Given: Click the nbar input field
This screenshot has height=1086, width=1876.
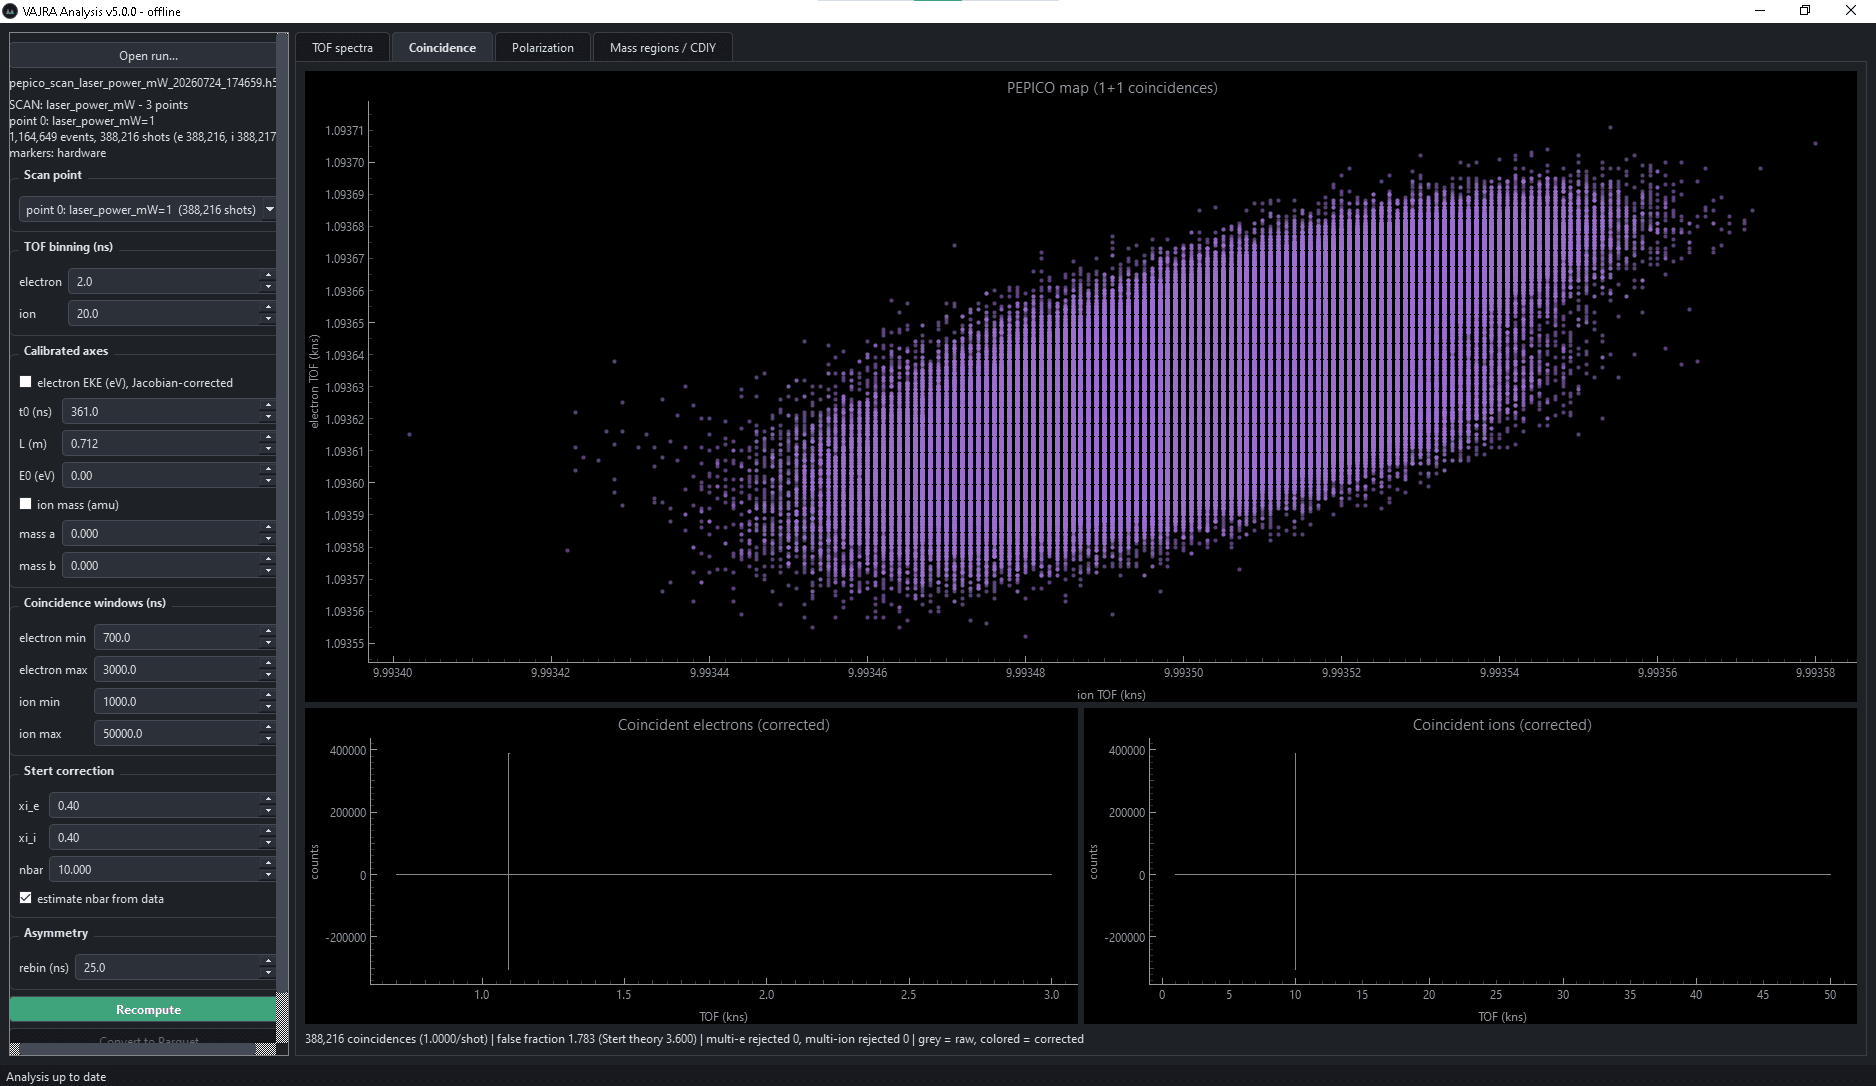Looking at the screenshot, I should tap(155, 870).
